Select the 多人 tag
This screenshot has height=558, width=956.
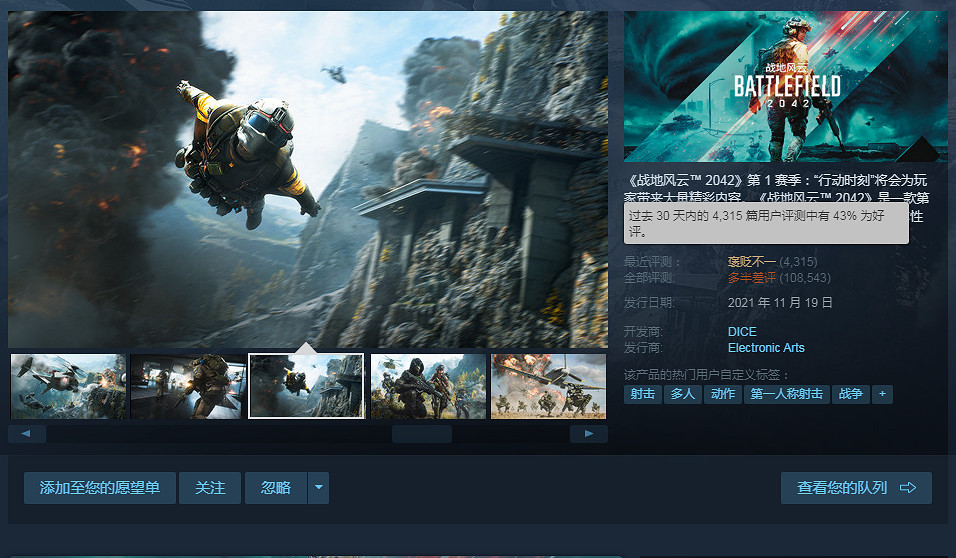coord(683,394)
